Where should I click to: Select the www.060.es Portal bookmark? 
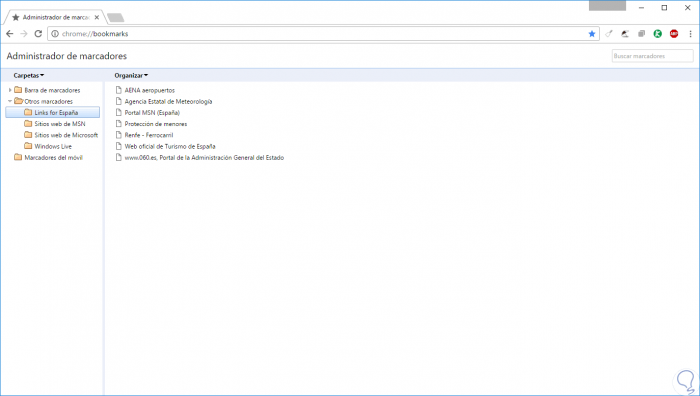click(204, 157)
